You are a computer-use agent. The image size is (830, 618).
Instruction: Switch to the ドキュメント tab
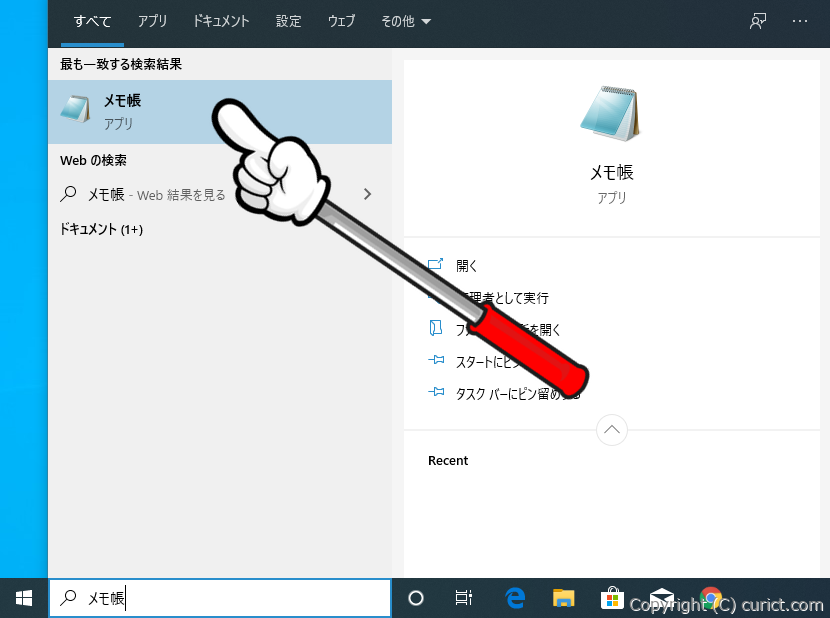(221, 21)
